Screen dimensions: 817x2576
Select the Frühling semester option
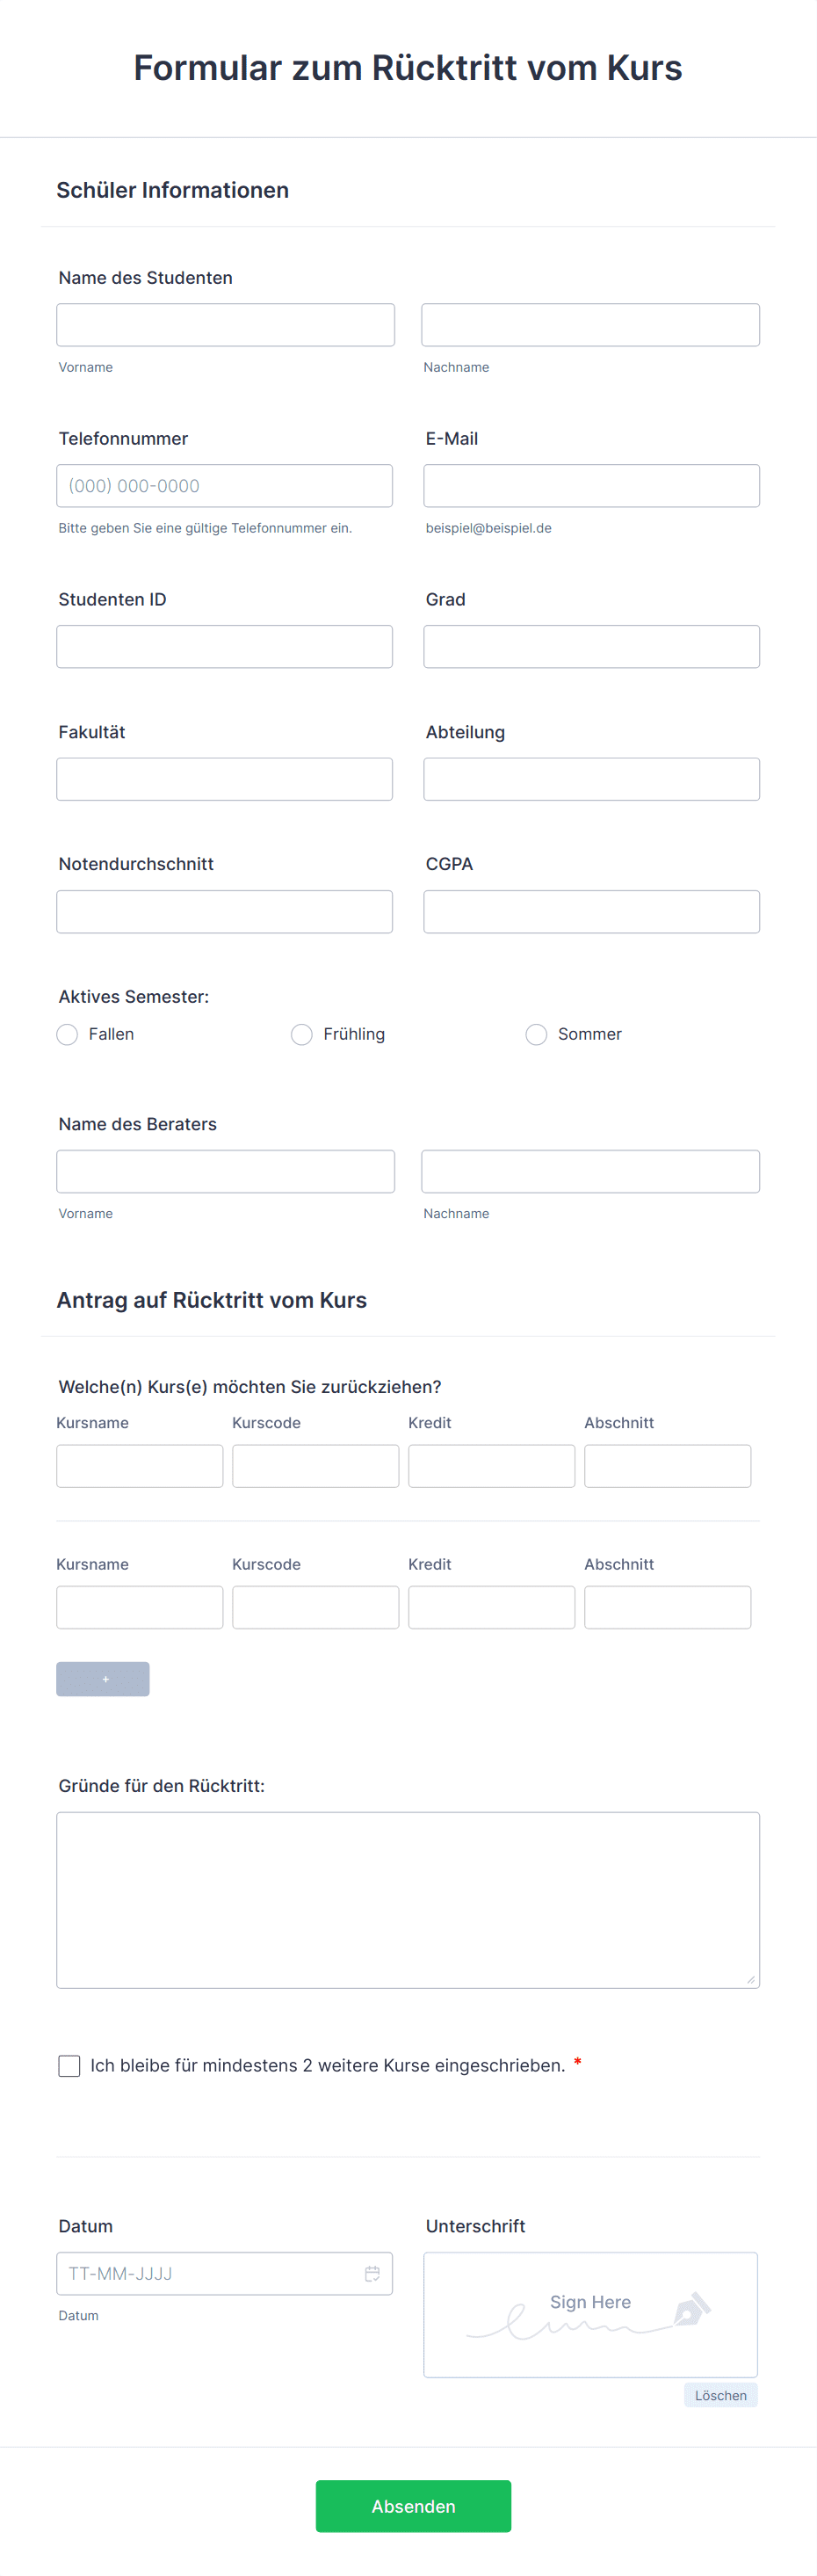(301, 1034)
